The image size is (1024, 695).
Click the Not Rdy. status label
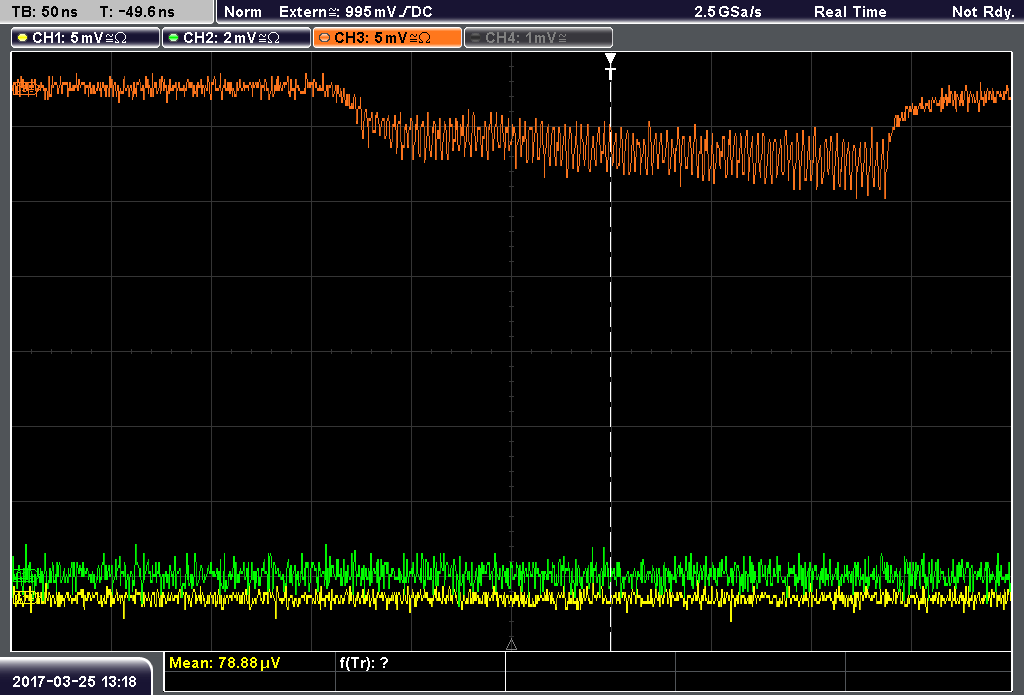click(983, 12)
